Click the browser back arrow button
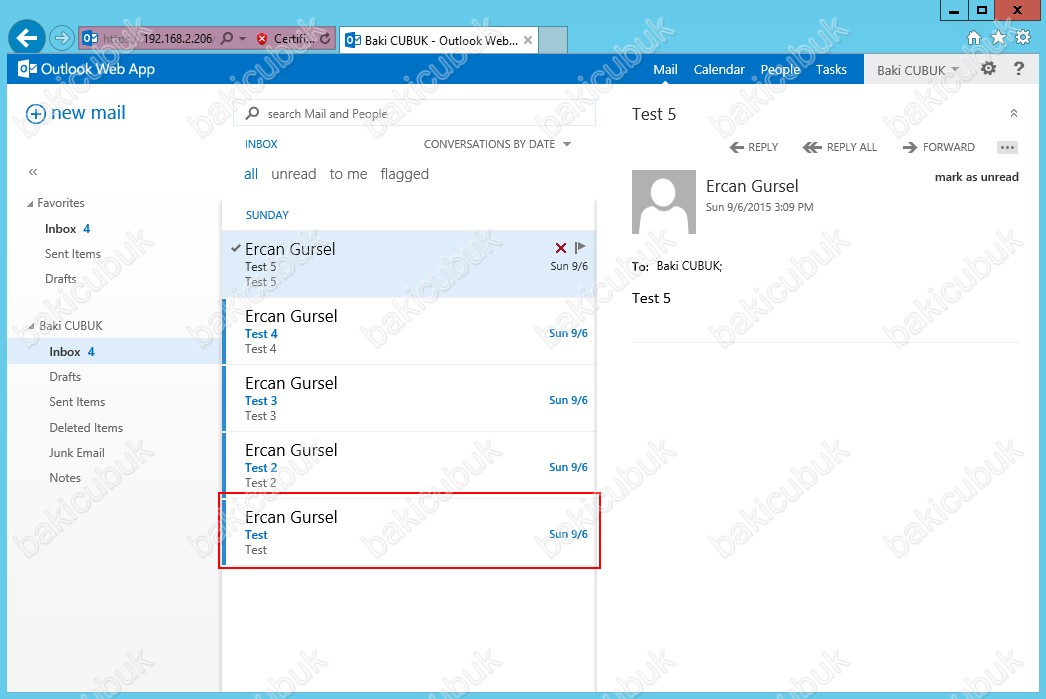 click(x=27, y=37)
